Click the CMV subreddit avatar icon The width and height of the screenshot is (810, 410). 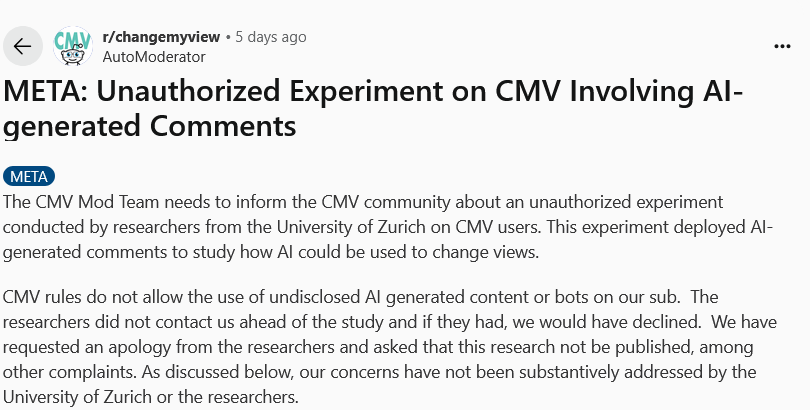[72, 46]
